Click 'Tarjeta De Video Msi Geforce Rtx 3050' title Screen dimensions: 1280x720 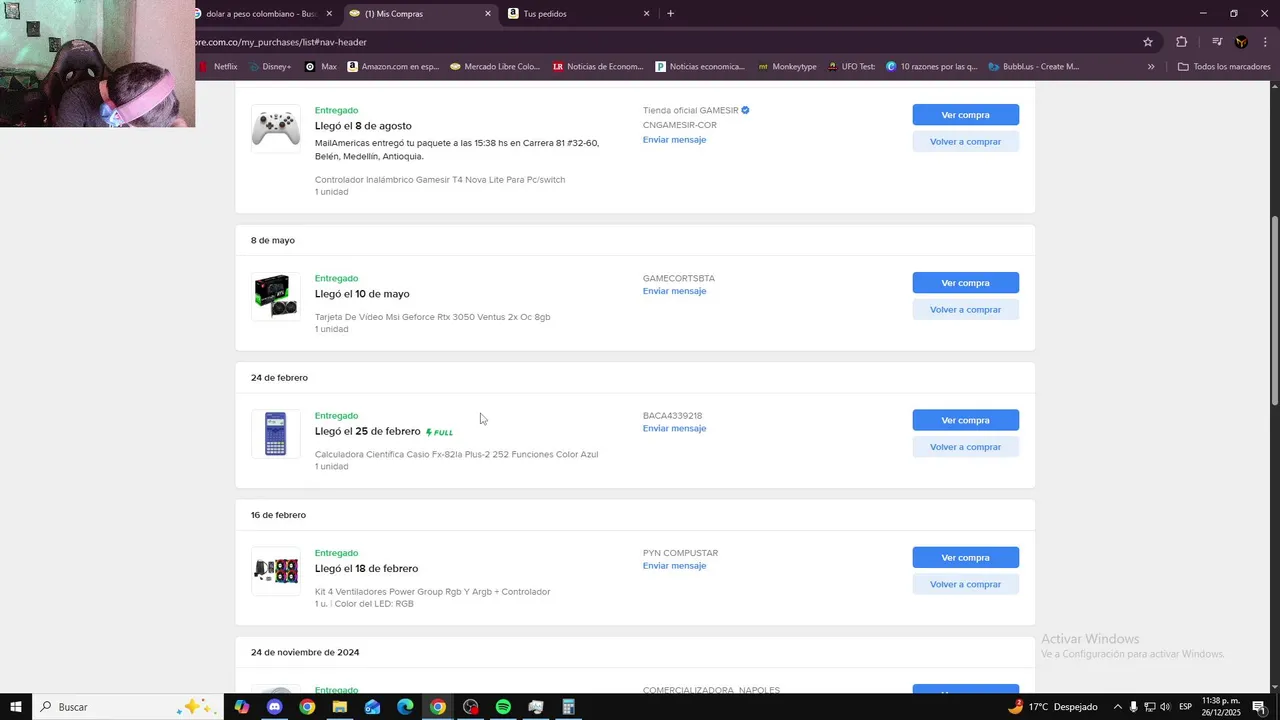coord(432,317)
